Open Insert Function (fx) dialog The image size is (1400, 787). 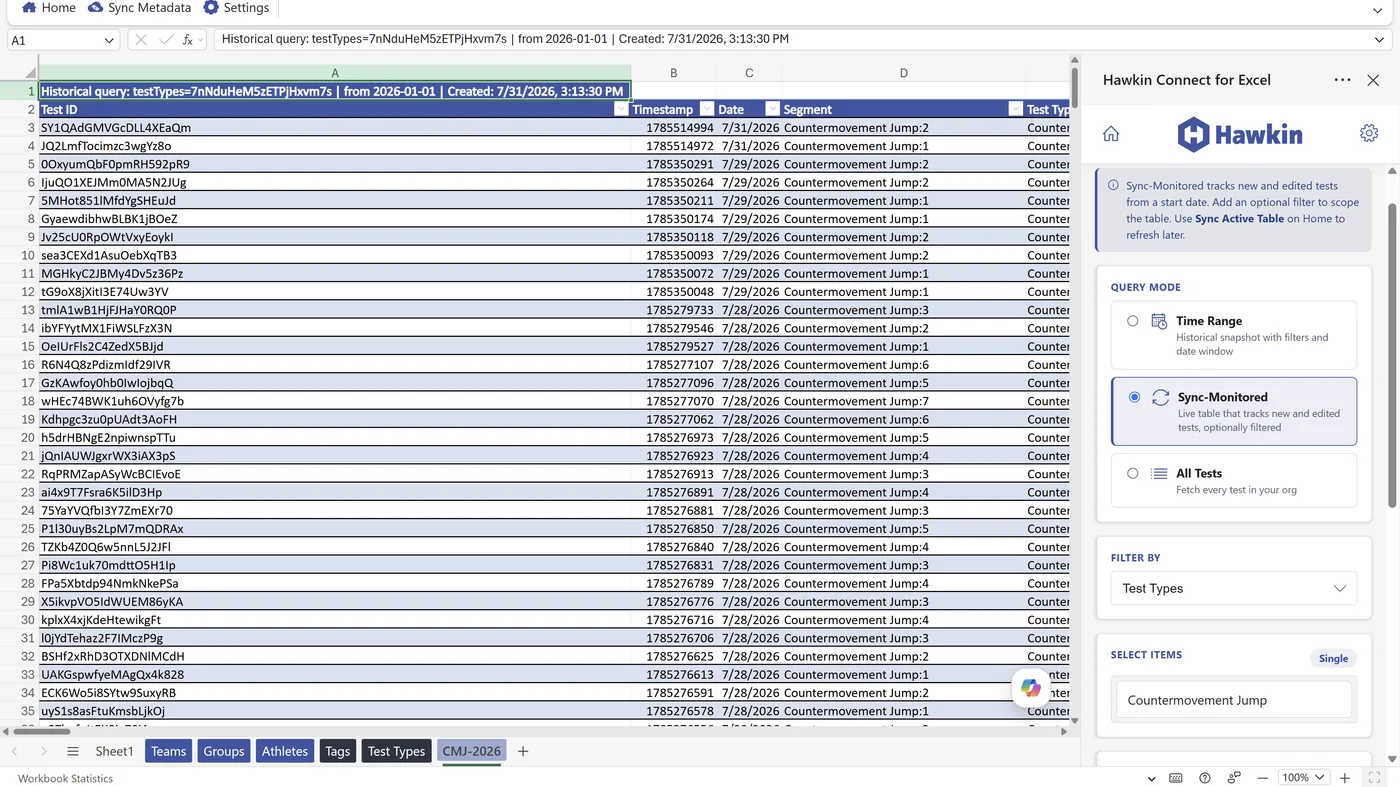click(x=188, y=40)
